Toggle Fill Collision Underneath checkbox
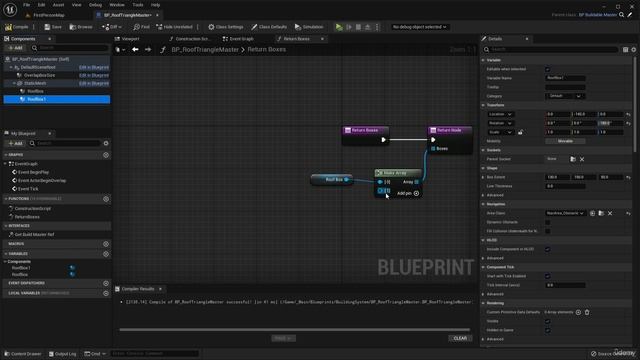This screenshot has height=360, width=640. [x=548, y=231]
